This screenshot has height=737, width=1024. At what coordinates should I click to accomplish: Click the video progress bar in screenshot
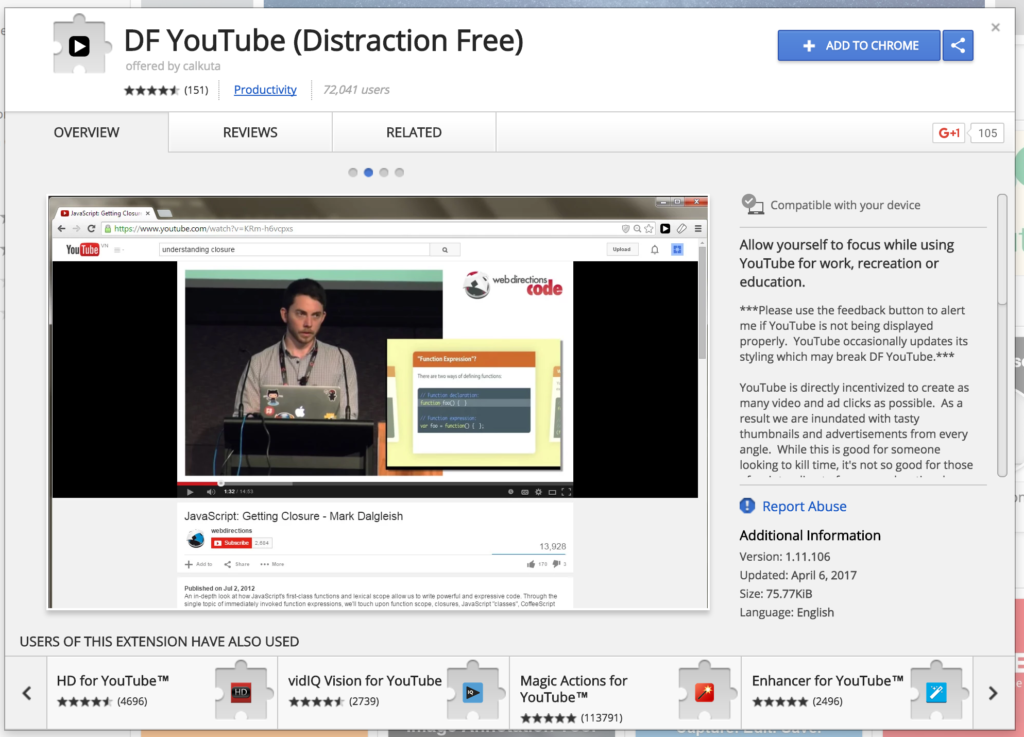click(x=375, y=484)
